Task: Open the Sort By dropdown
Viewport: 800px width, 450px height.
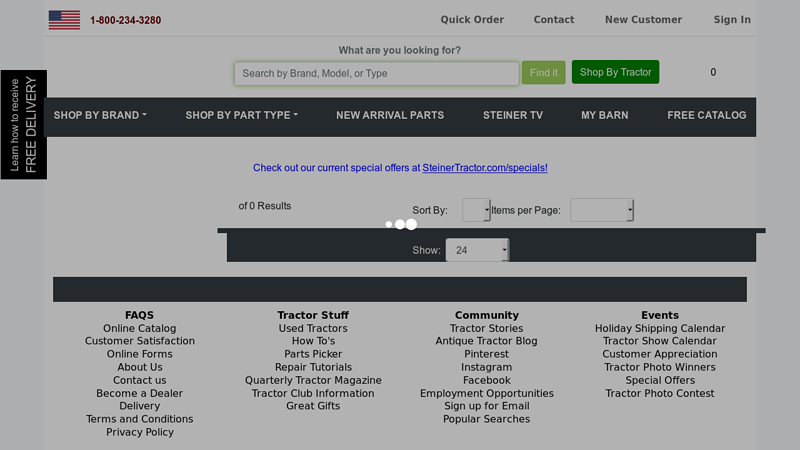Action: [x=476, y=210]
